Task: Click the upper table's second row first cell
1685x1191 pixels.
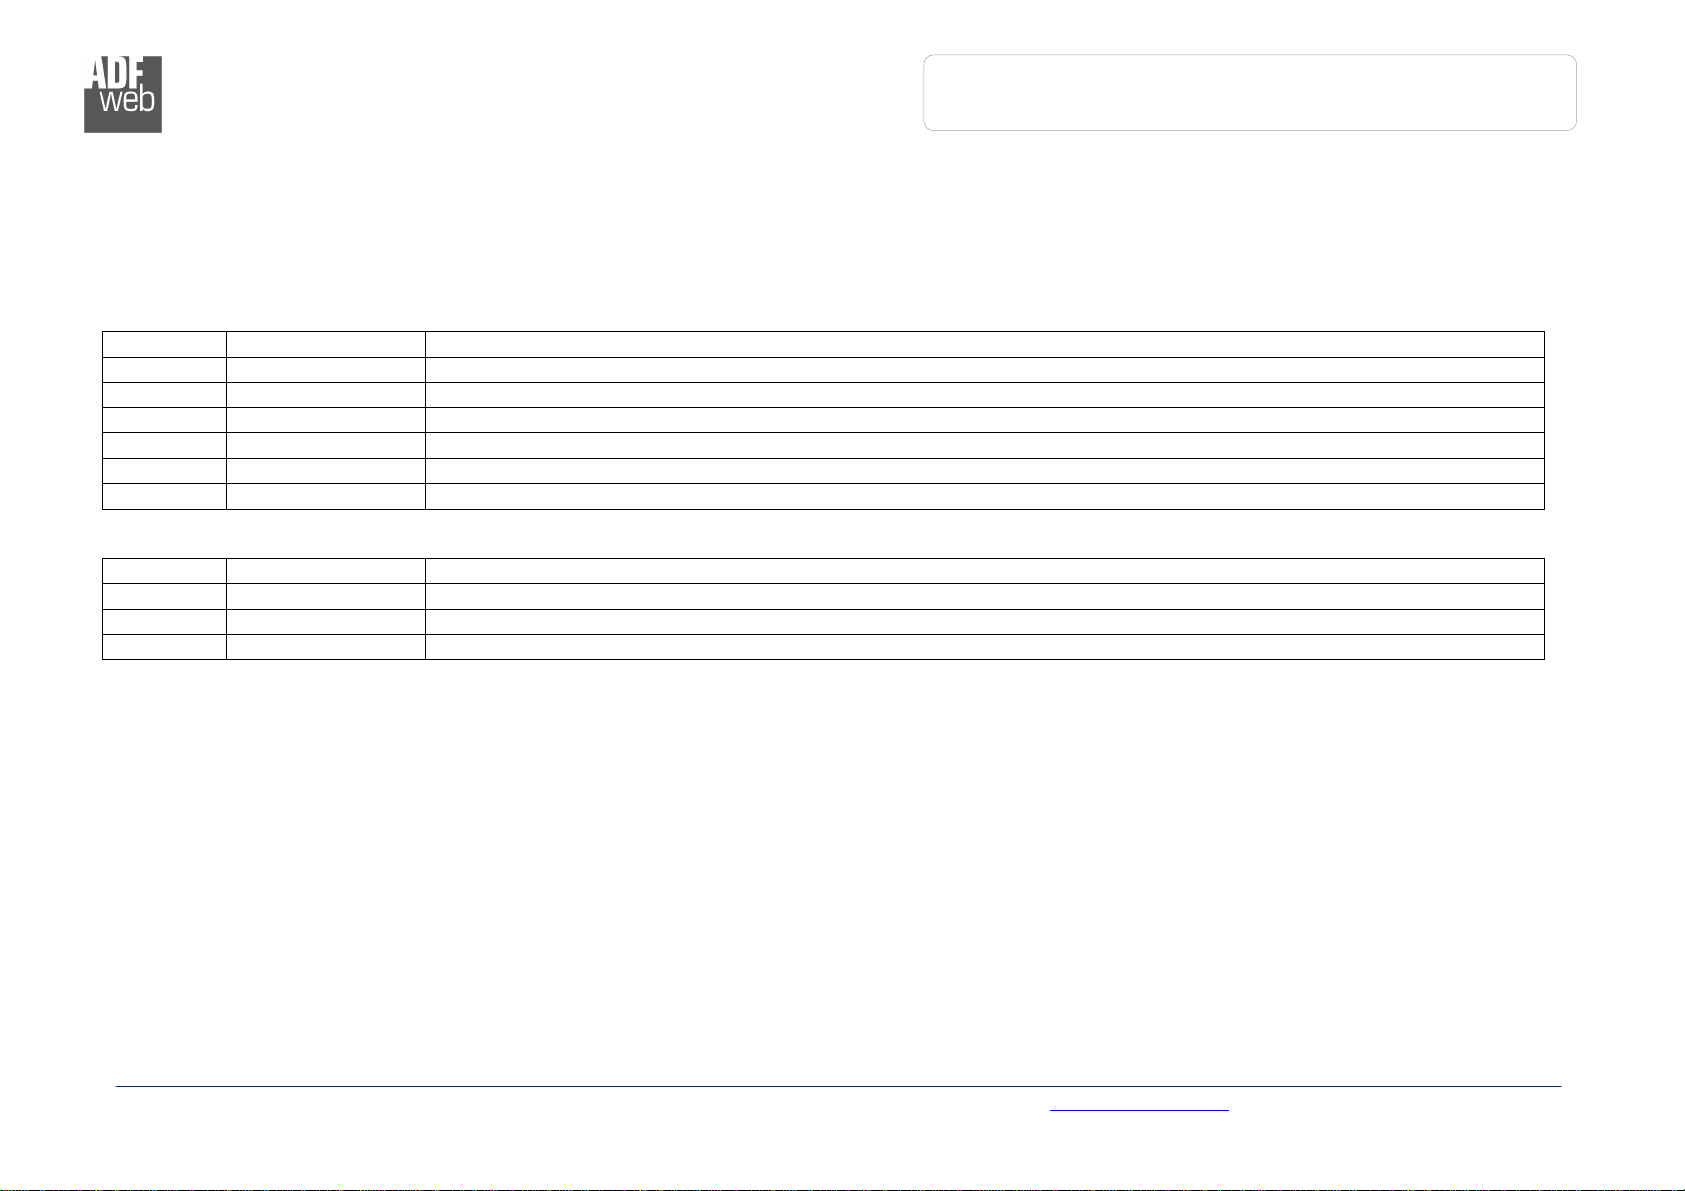Action: 165,370
